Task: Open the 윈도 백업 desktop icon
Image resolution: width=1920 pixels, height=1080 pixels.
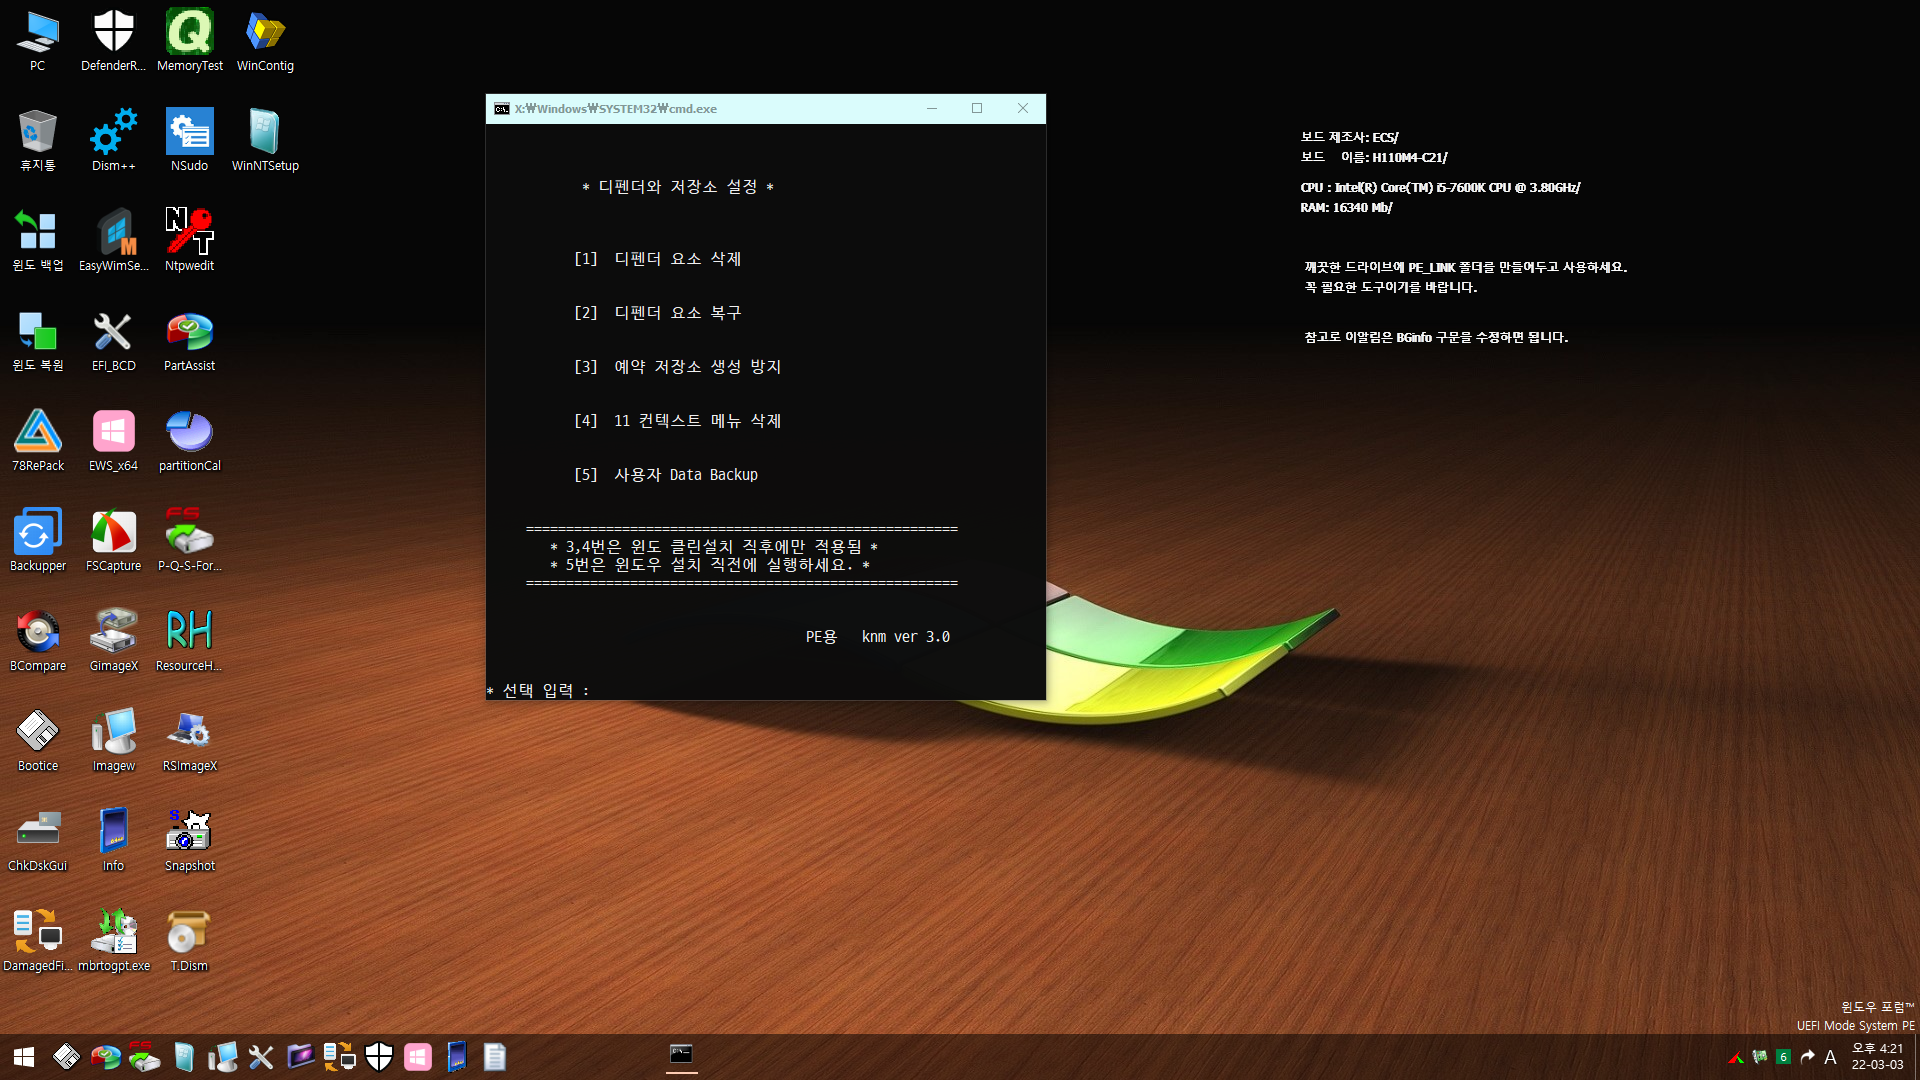Action: (38, 240)
